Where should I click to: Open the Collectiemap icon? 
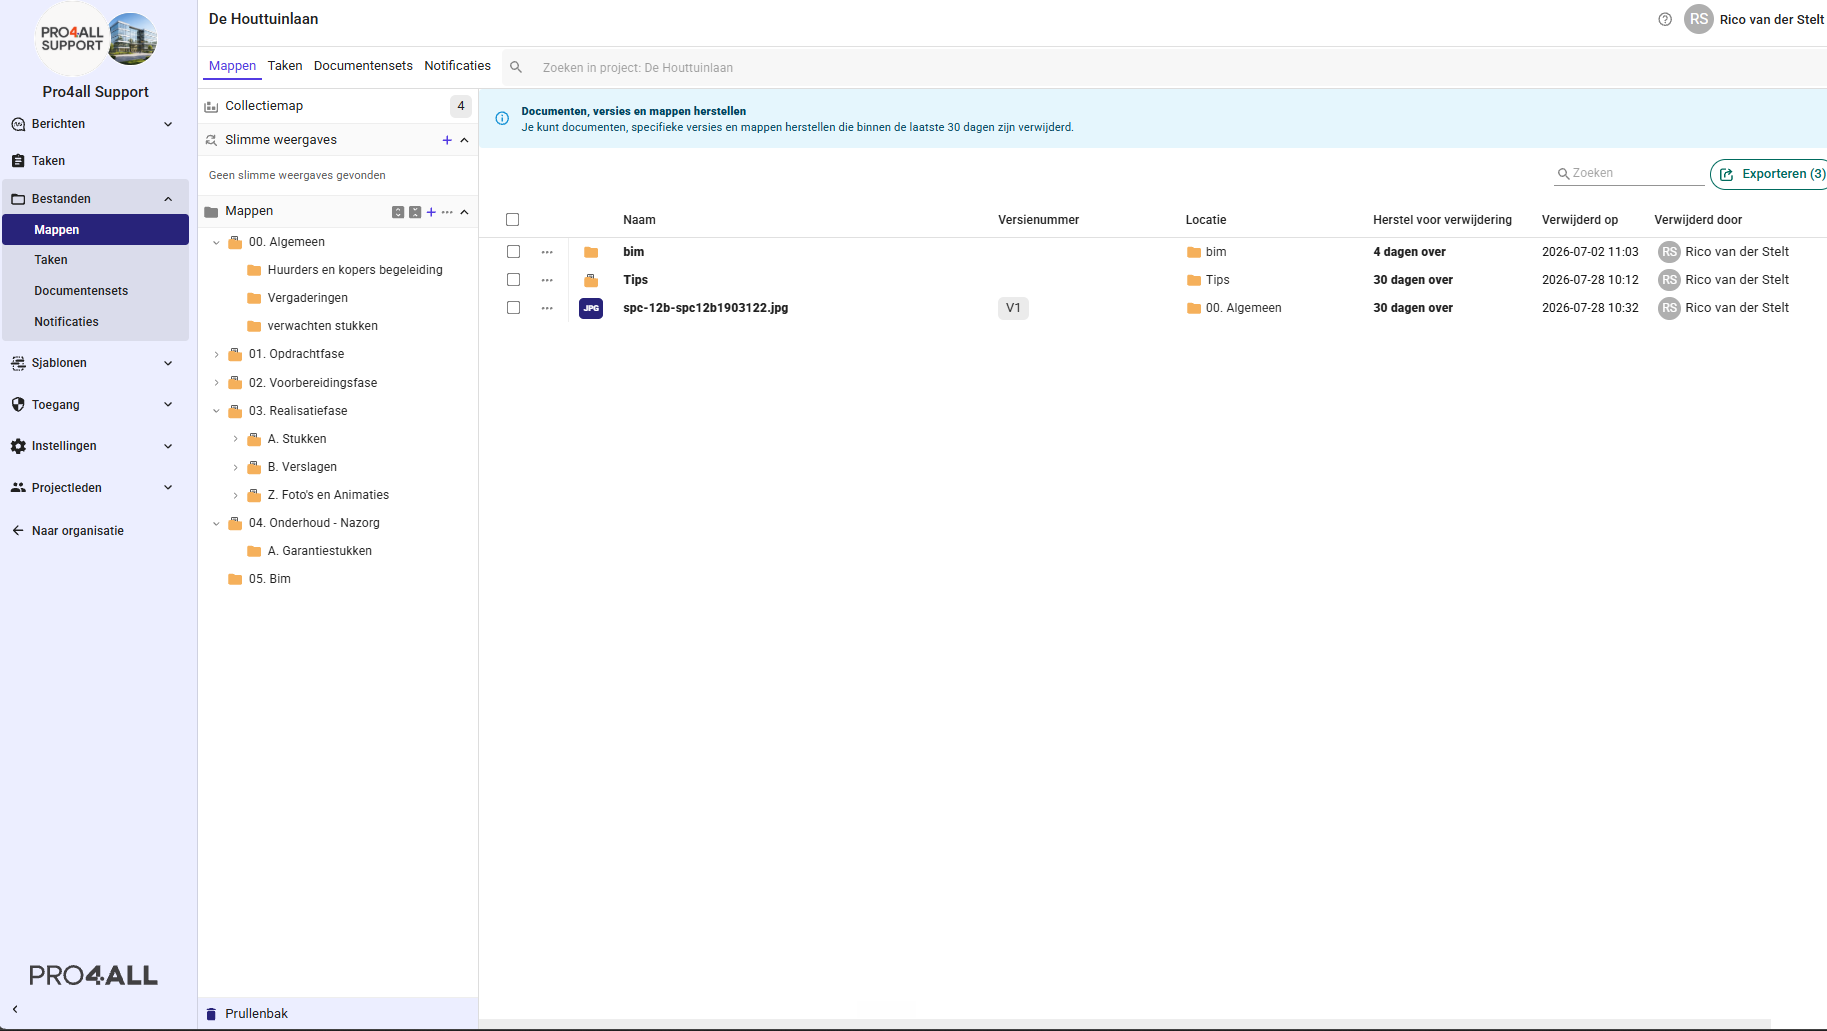(211, 106)
